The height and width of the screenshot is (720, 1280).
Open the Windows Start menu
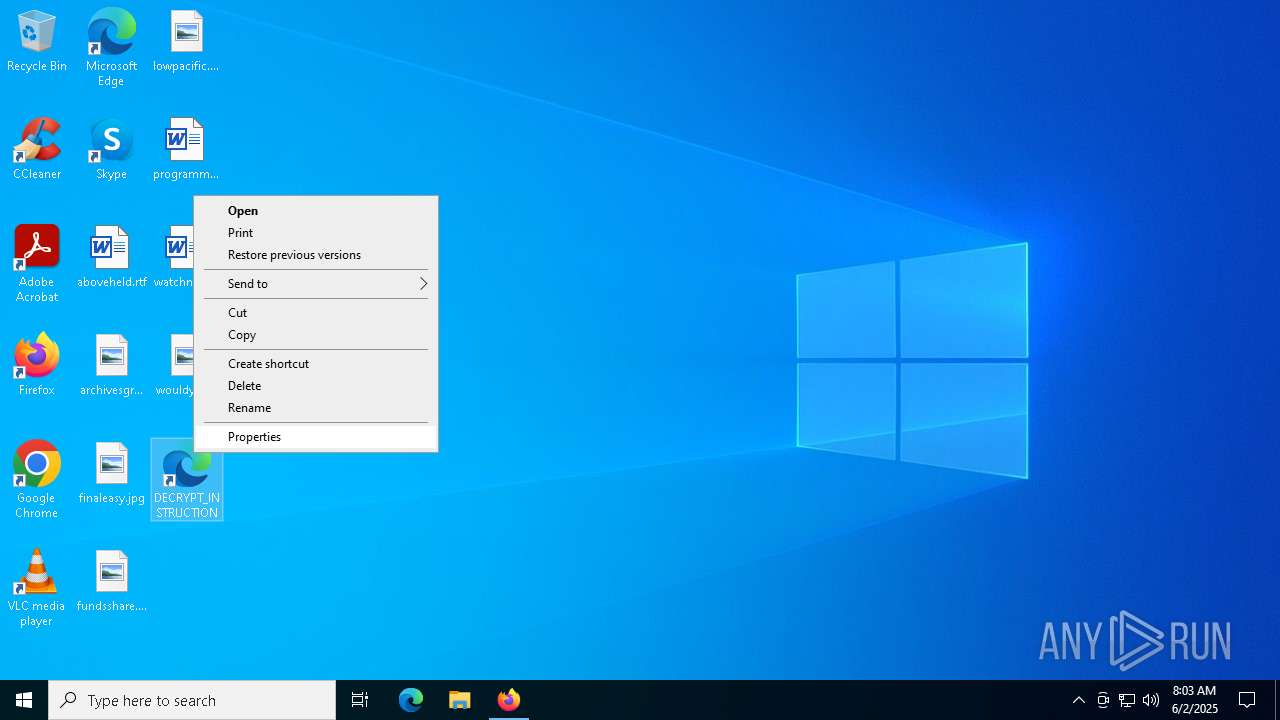pyautogui.click(x=24, y=700)
